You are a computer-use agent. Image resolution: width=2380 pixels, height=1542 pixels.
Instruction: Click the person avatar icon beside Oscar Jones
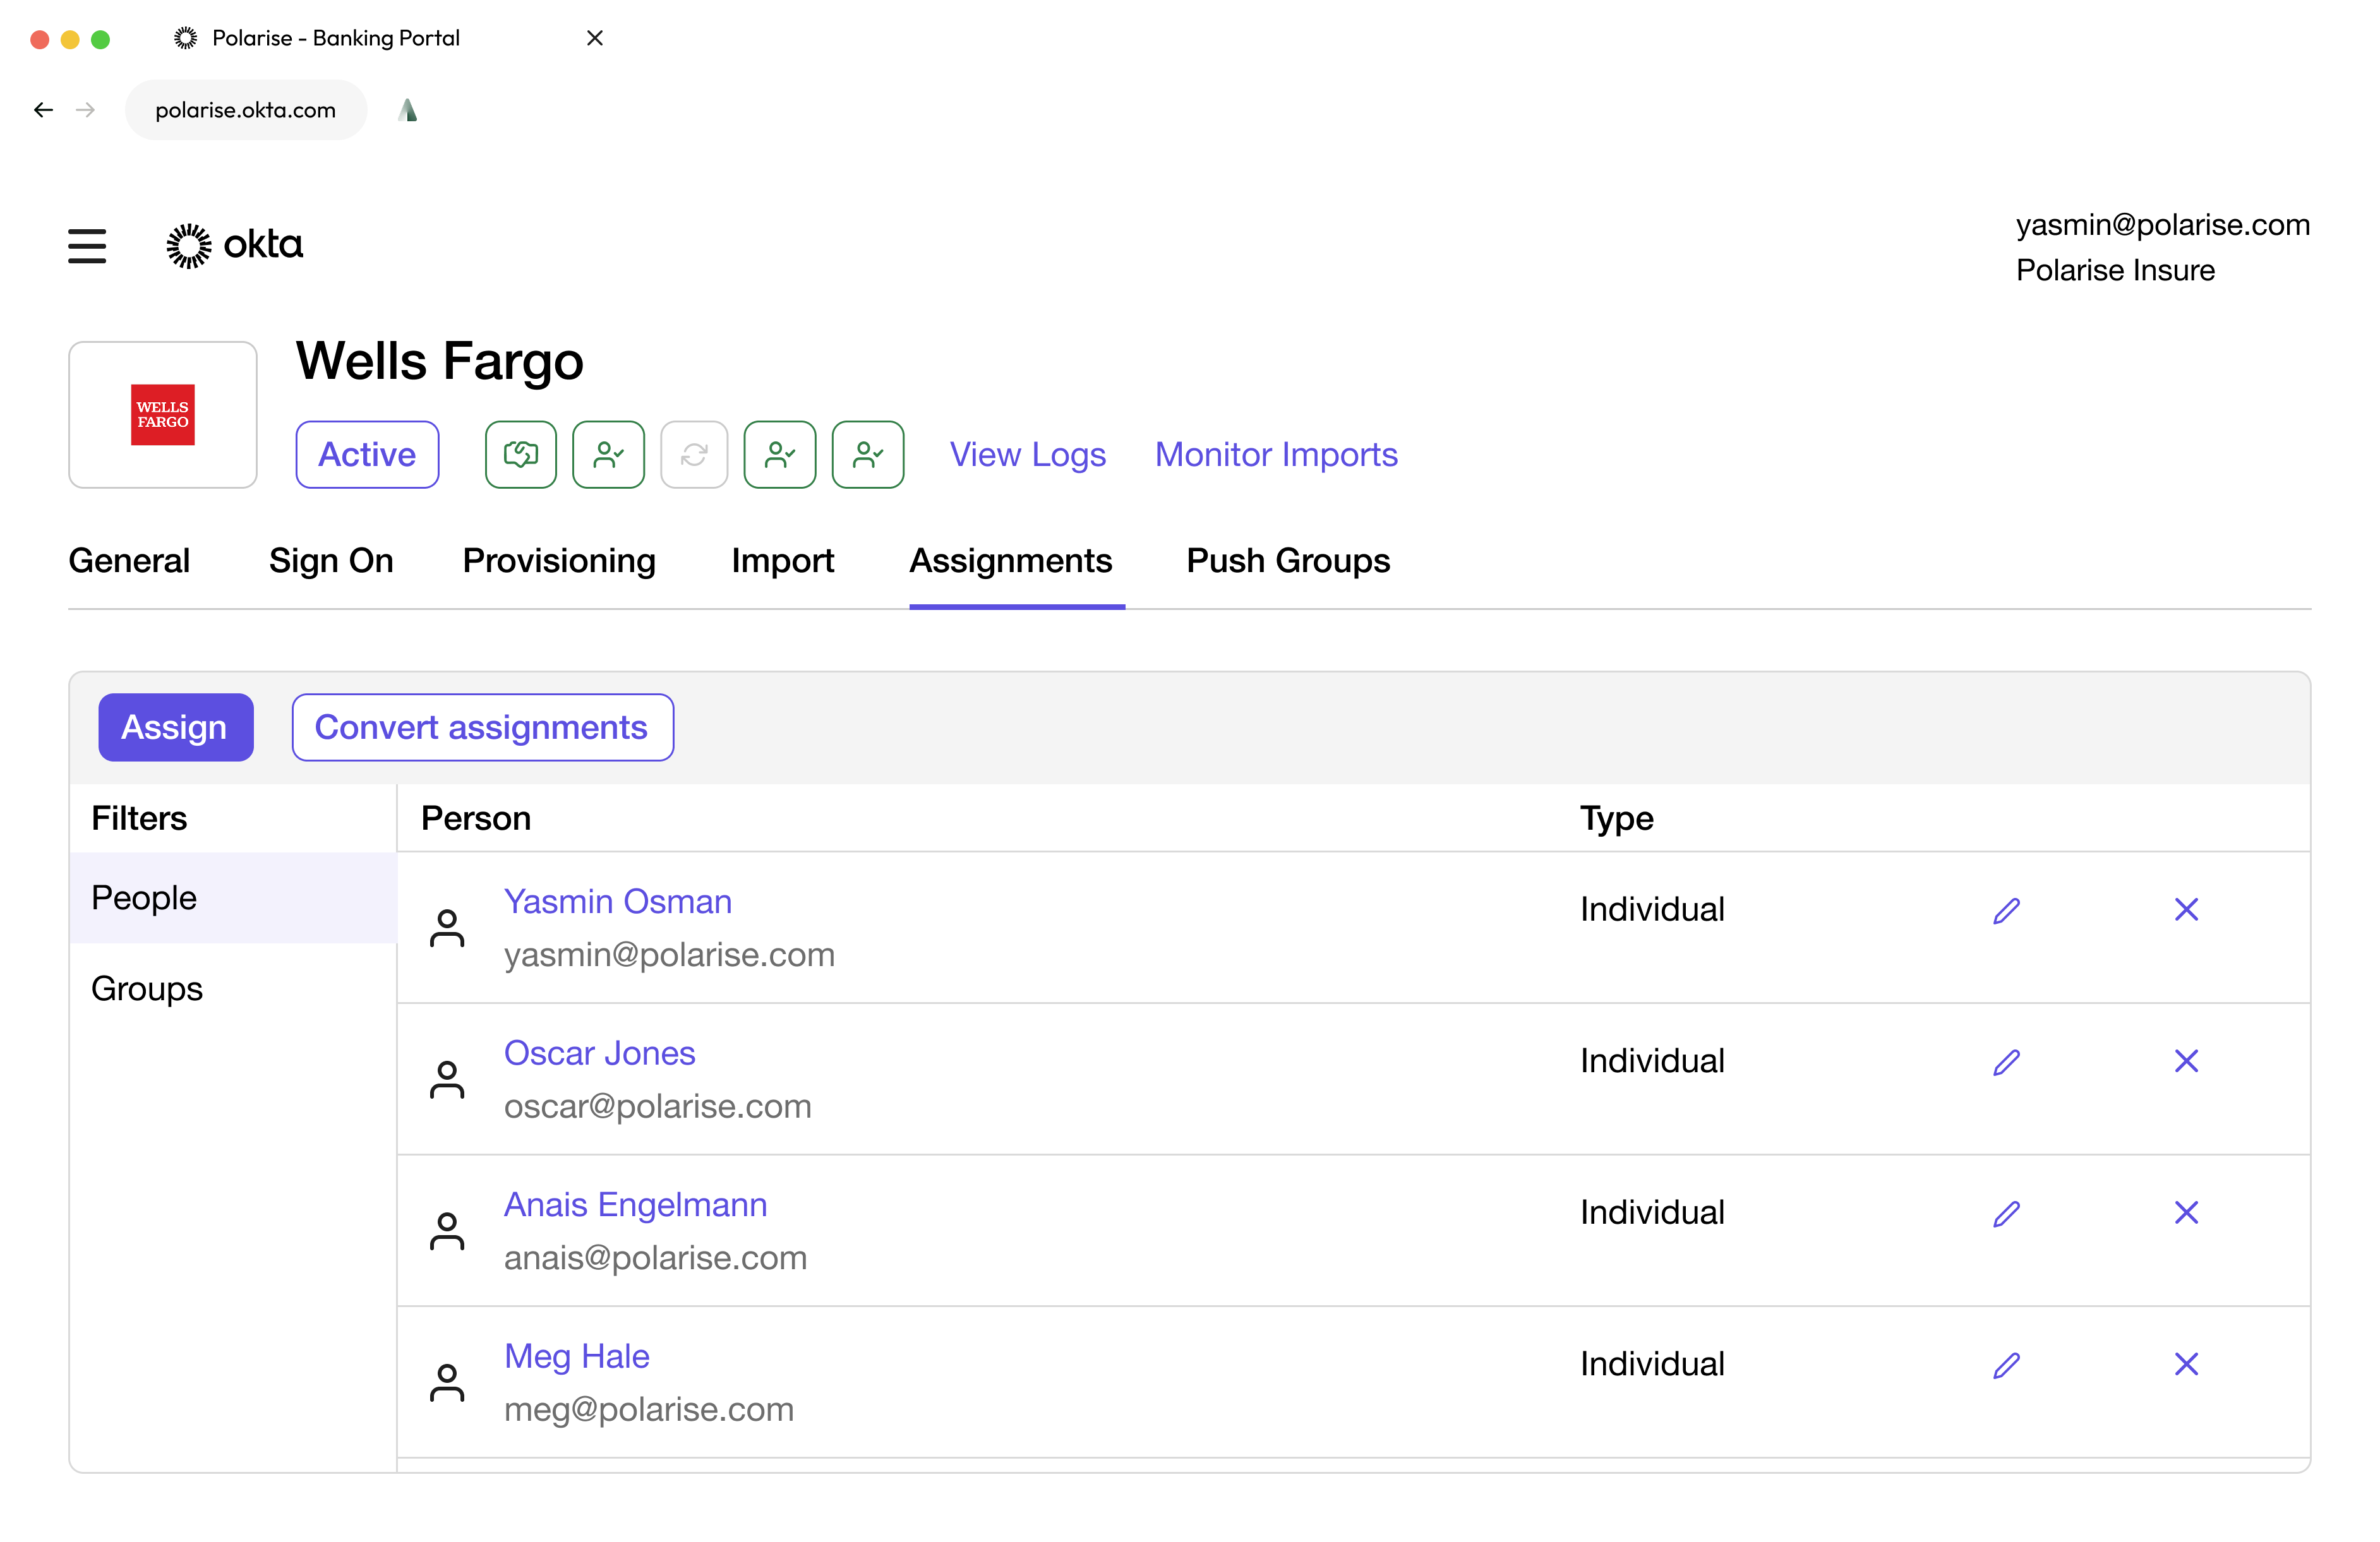pyautogui.click(x=447, y=1080)
